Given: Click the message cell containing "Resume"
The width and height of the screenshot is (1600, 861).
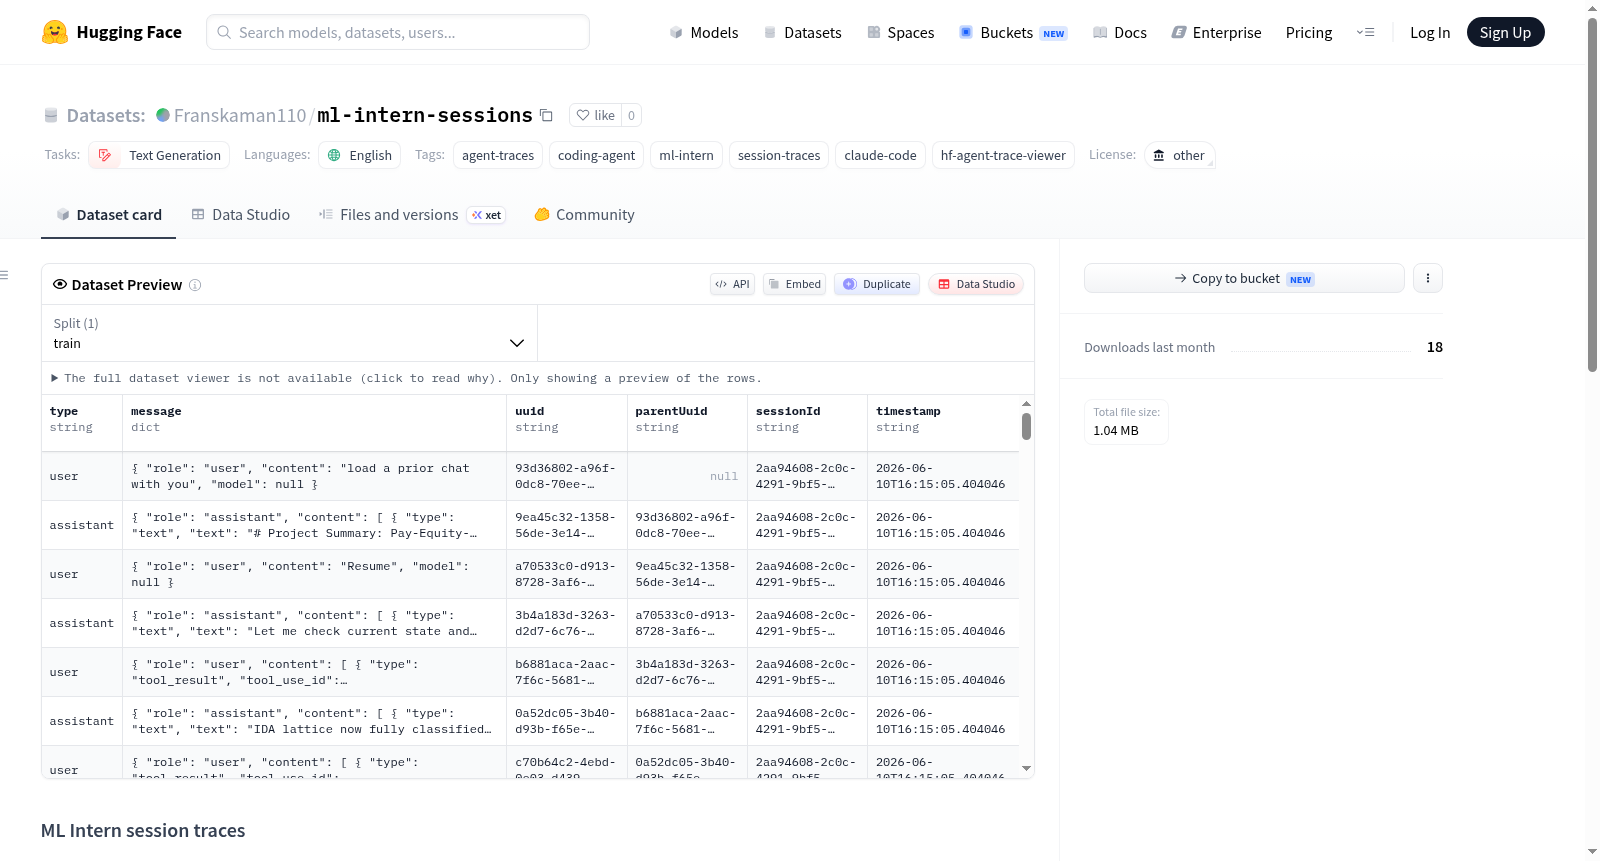Looking at the screenshot, I should click(314, 574).
